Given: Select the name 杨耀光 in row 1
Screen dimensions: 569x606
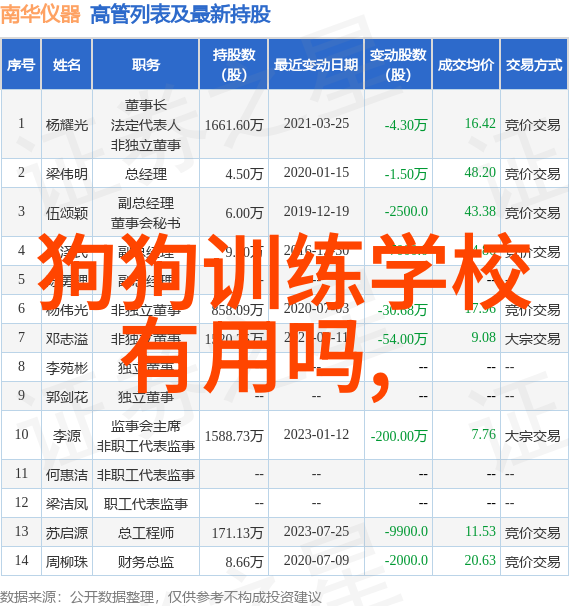Looking at the screenshot, I should (x=67, y=125).
